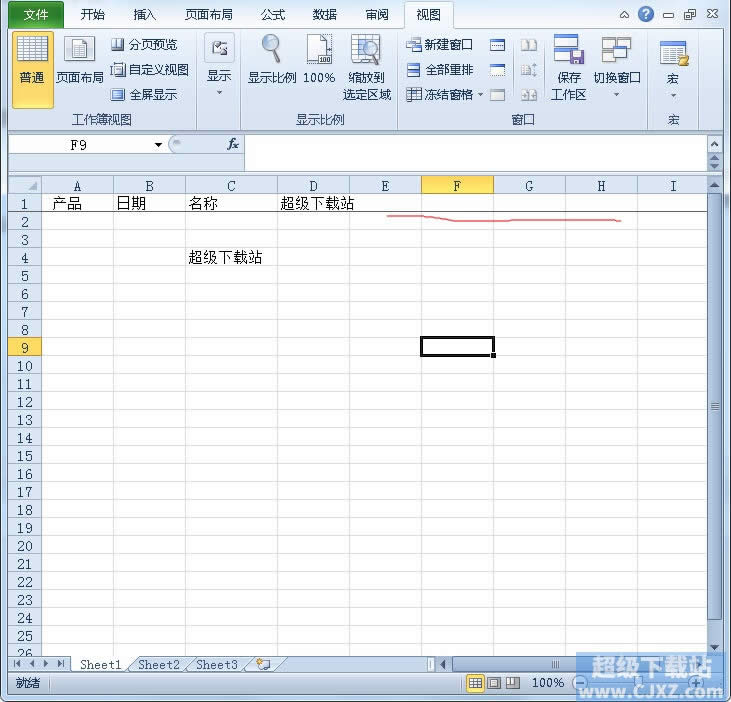Select cell D1 containing 超级下载站

point(313,203)
